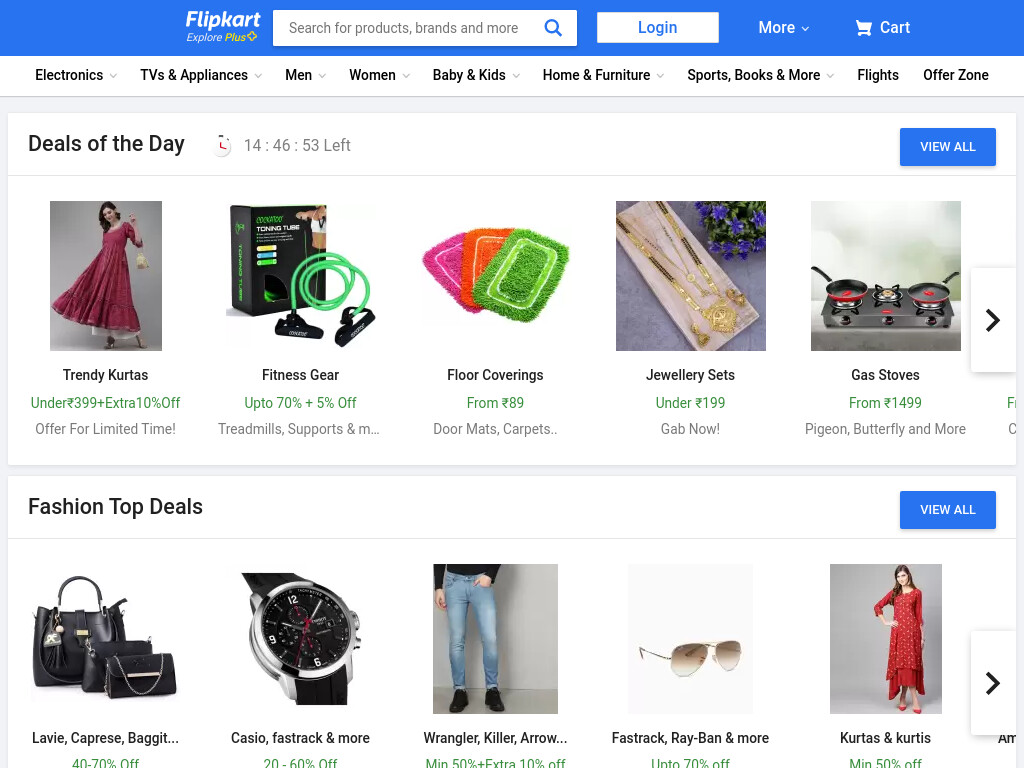Image resolution: width=1024 pixels, height=768 pixels.
Task: Click next arrow in Fashion Top Deals carousel
Action: point(993,683)
